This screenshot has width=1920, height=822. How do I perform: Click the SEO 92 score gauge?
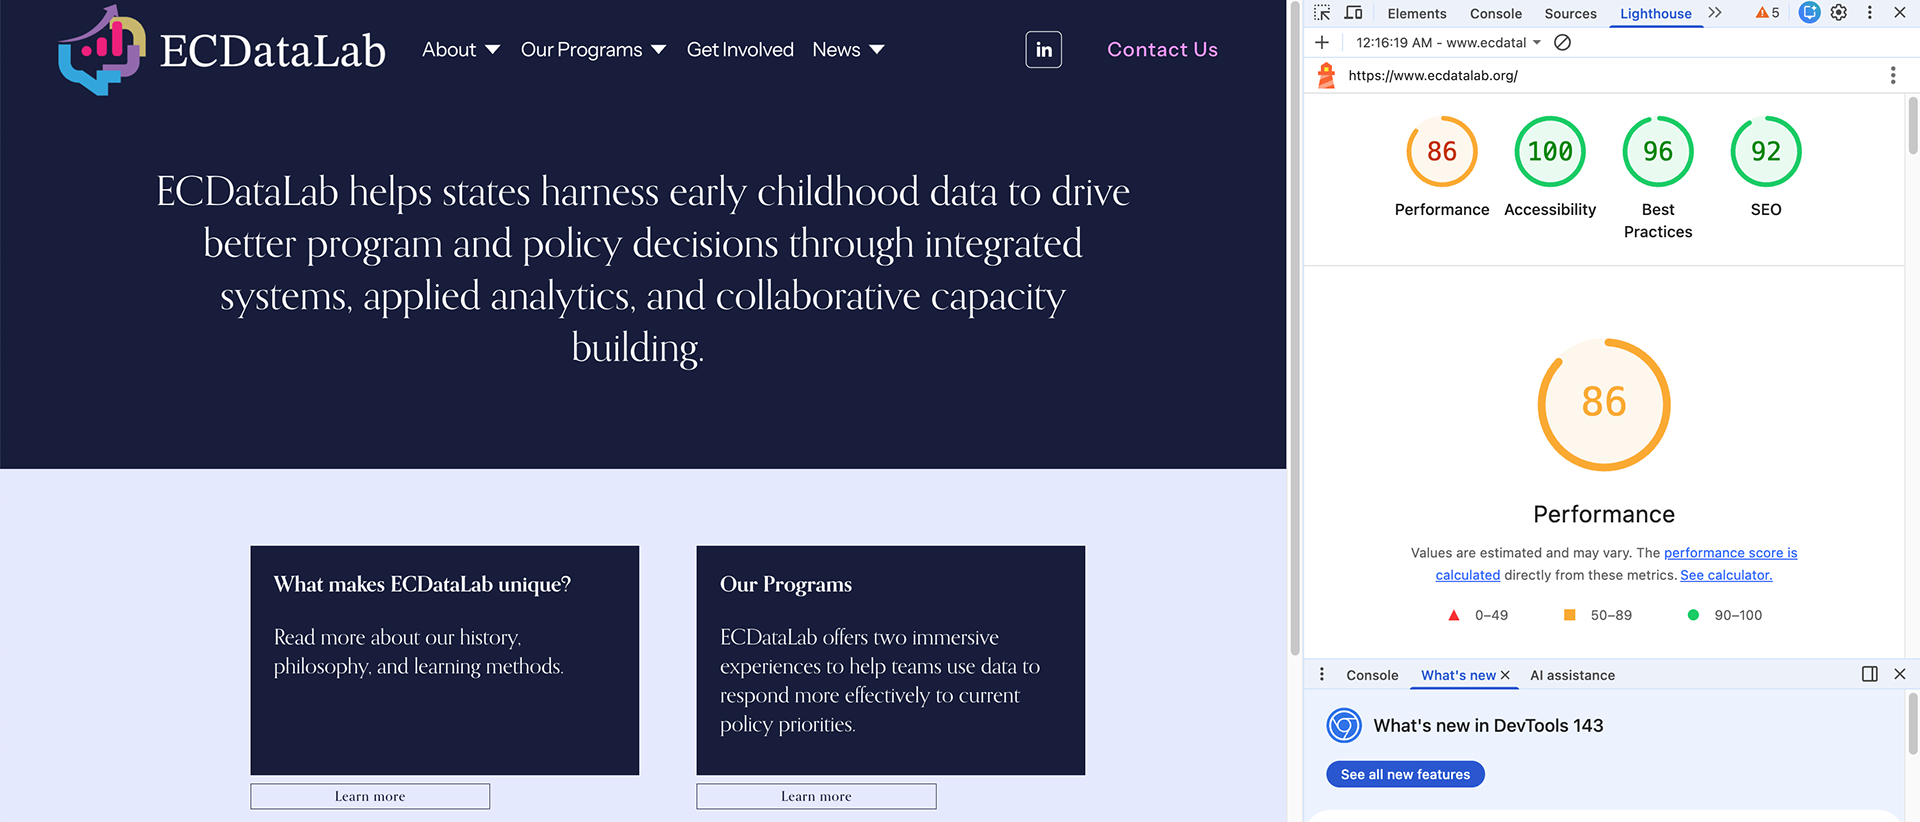click(x=1766, y=152)
